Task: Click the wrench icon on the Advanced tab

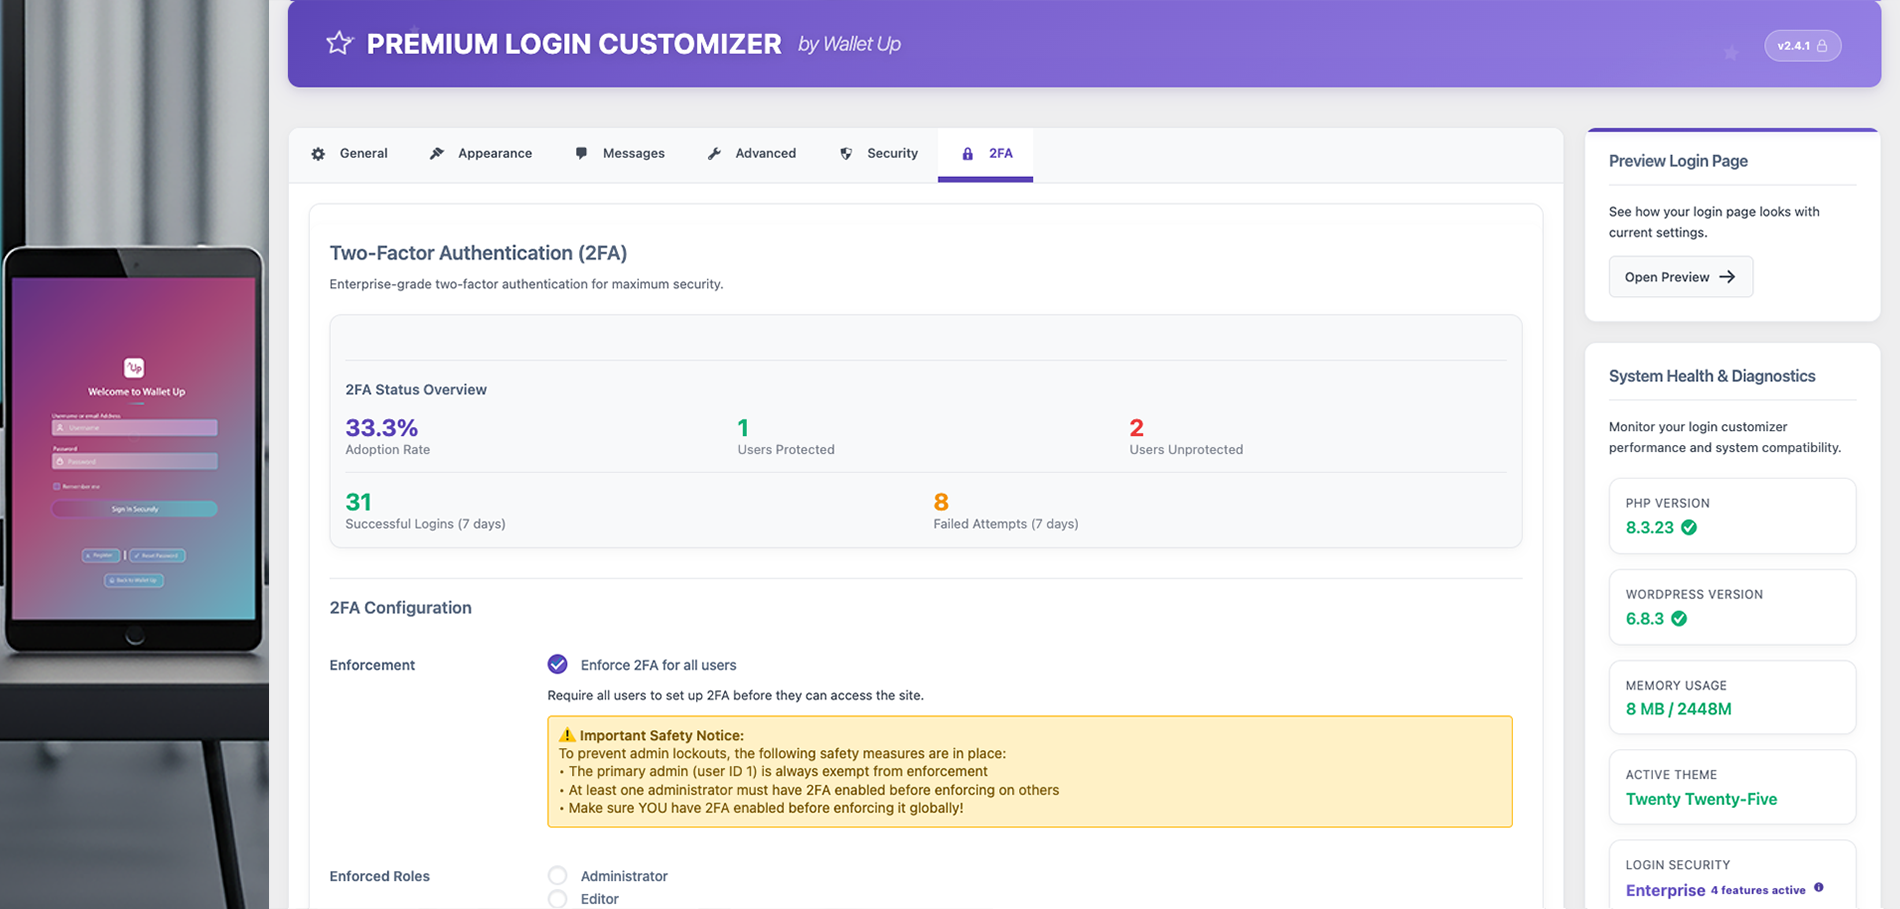Action: [715, 153]
